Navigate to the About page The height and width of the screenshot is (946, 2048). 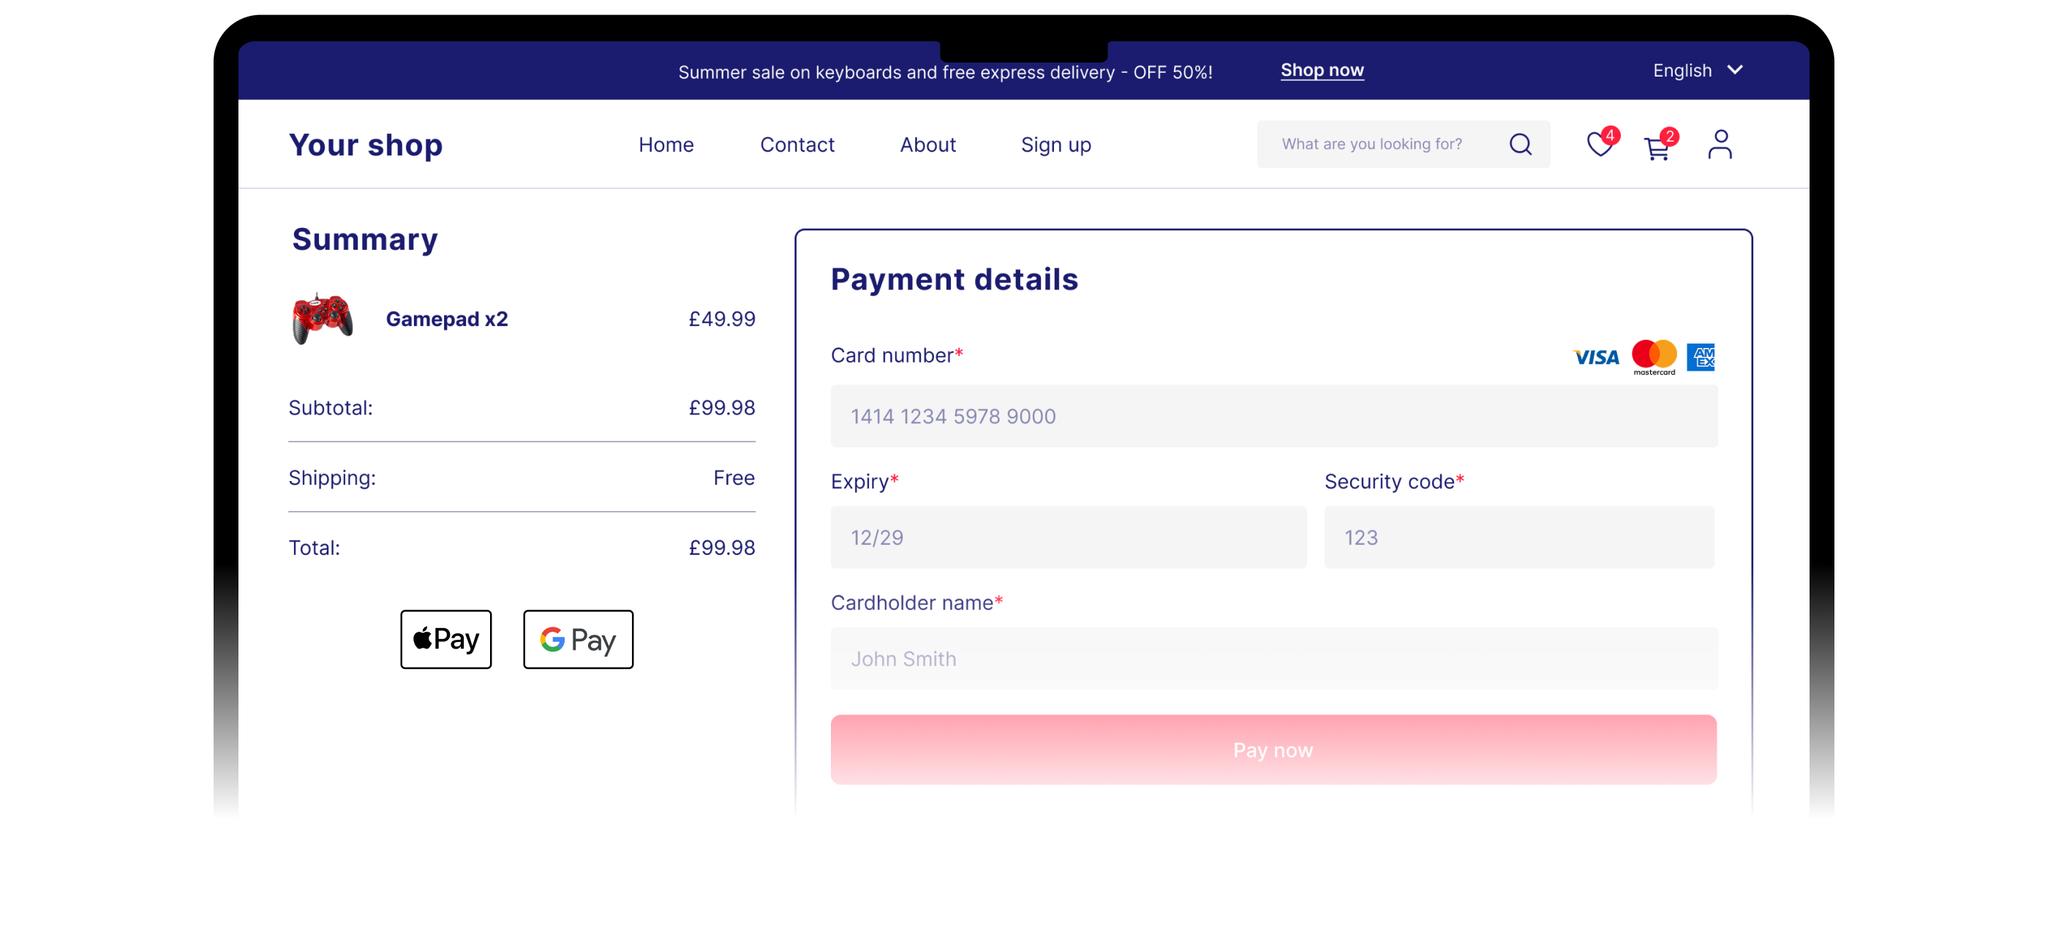click(x=927, y=145)
